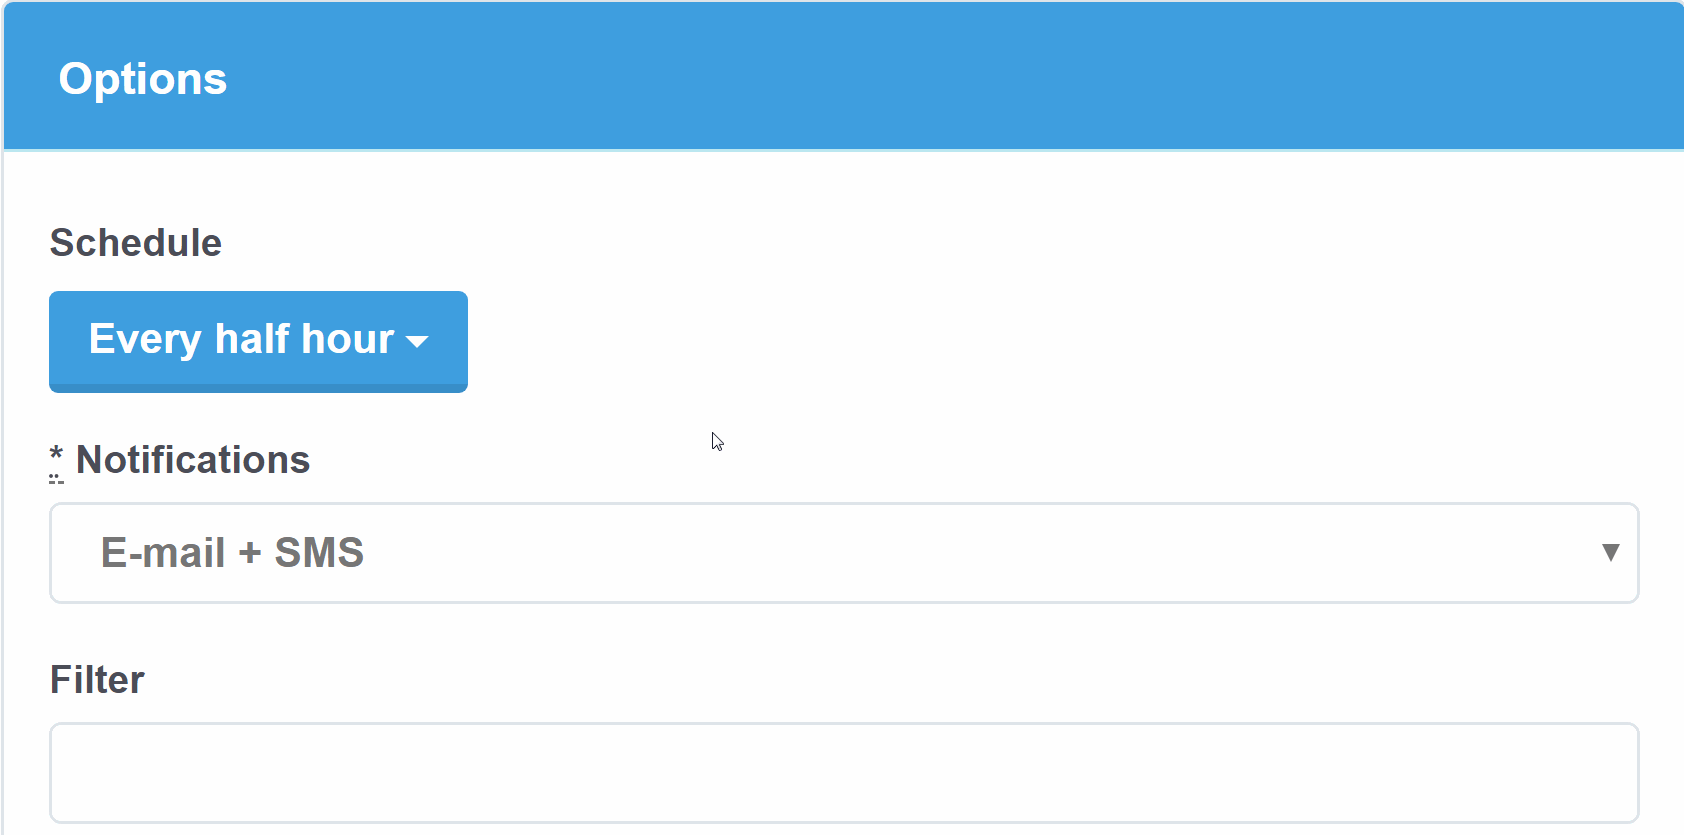Open the Notifications select box
This screenshot has width=1684, height=835.
(843, 553)
